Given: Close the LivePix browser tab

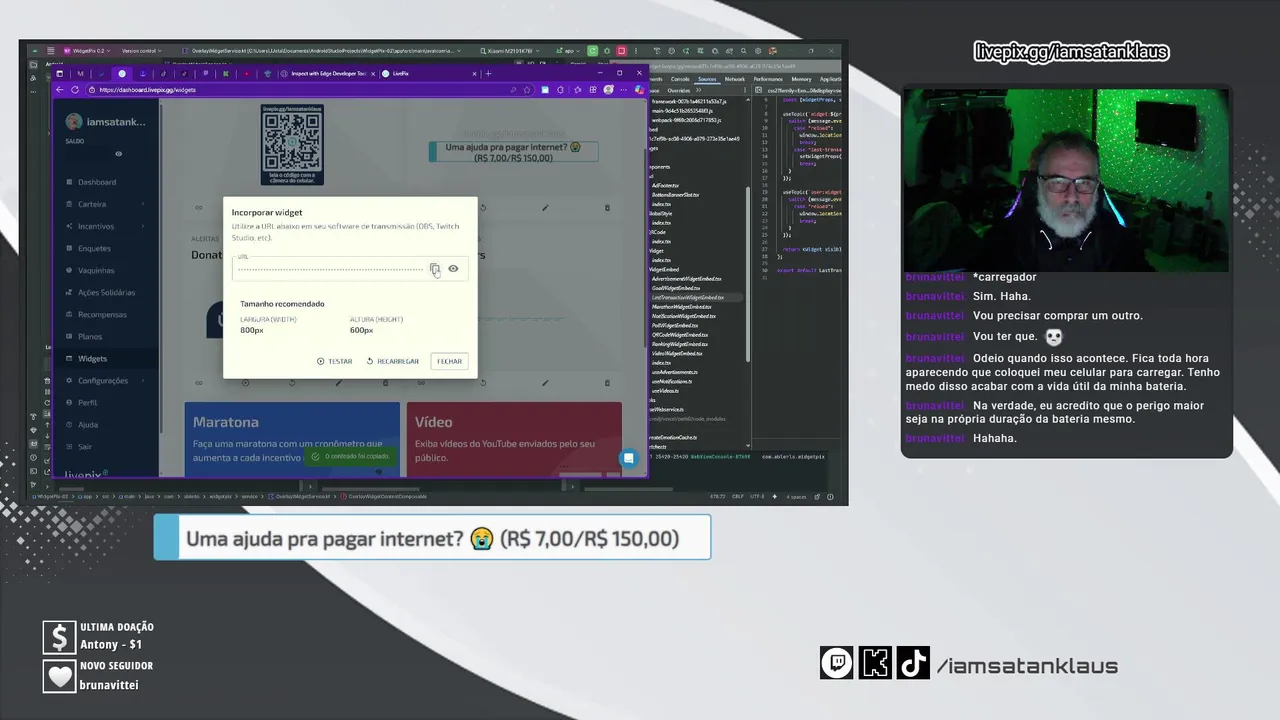Looking at the screenshot, I should pyautogui.click(x=473, y=73).
